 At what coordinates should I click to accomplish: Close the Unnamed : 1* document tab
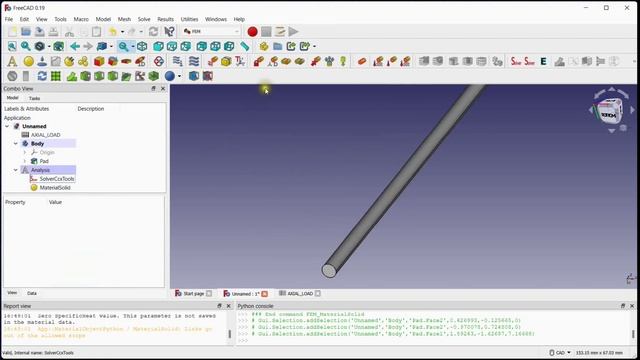264,294
